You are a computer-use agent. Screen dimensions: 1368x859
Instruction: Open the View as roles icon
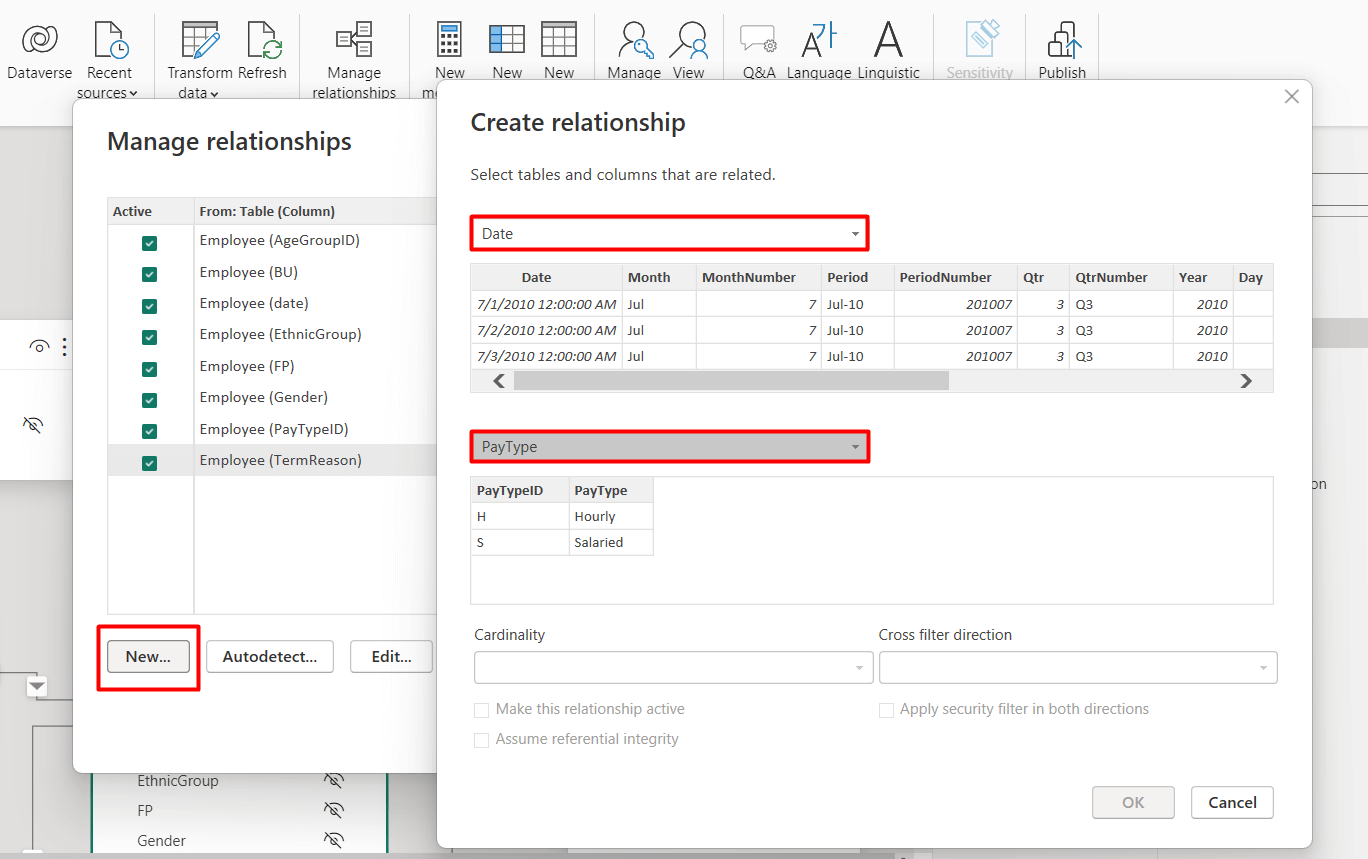[x=688, y=40]
